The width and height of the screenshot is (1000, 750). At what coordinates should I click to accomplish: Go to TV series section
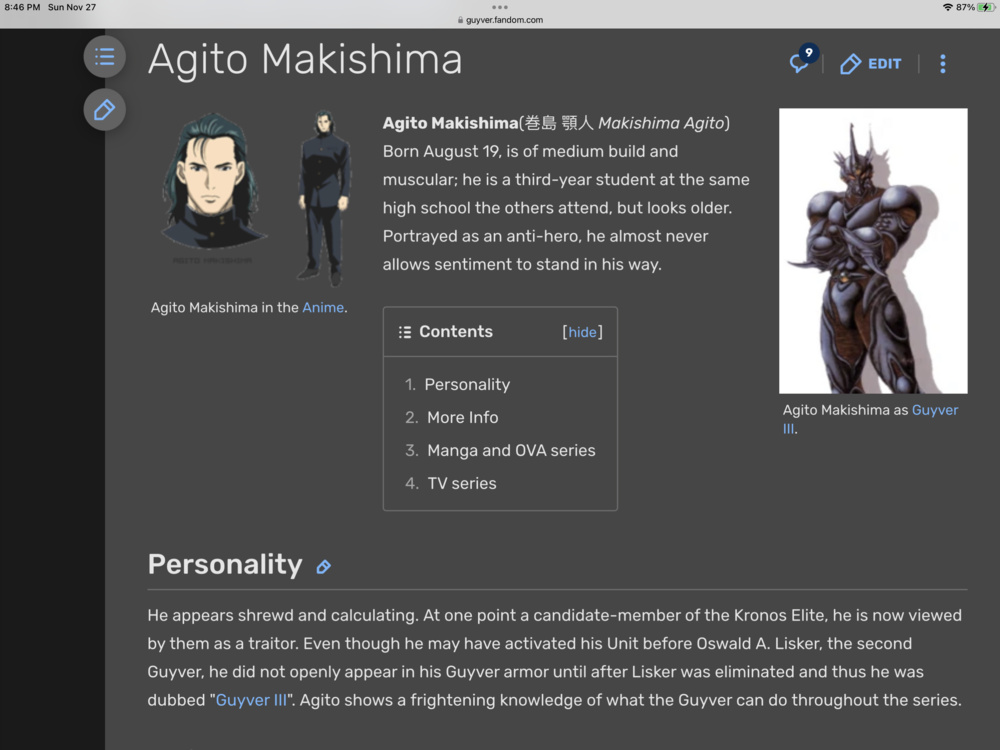[462, 483]
